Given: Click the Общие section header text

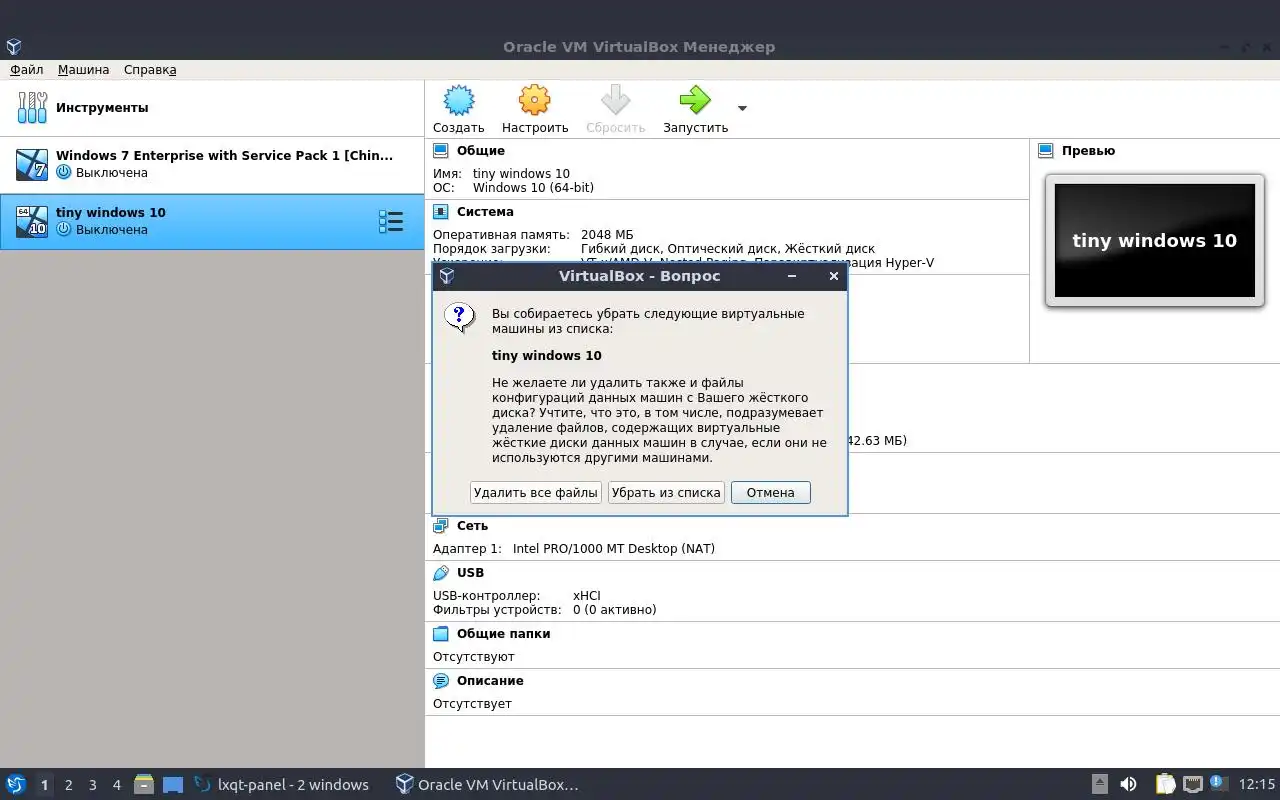Looking at the screenshot, I should (481, 151).
